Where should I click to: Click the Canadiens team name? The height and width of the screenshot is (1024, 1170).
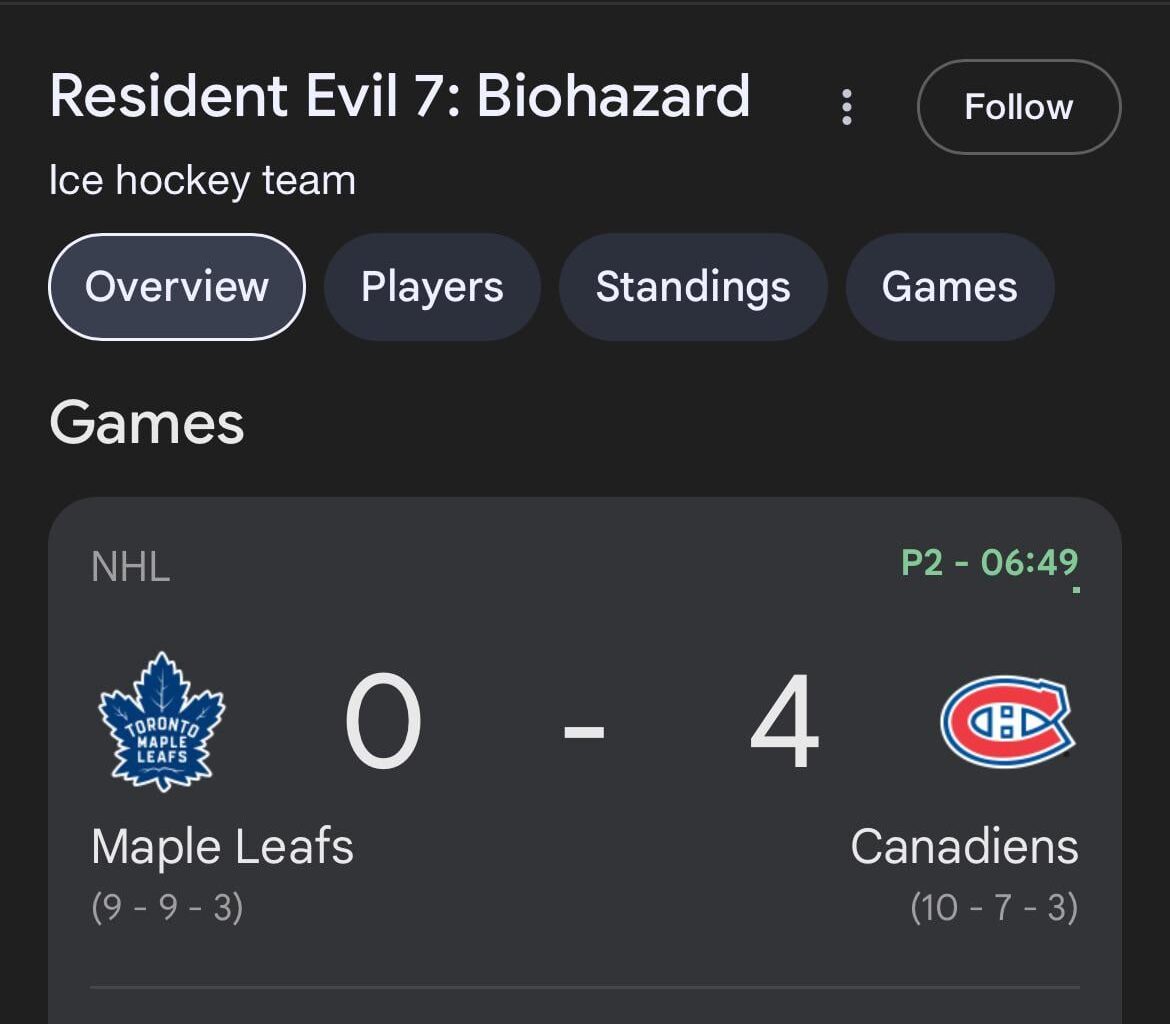tap(964, 845)
